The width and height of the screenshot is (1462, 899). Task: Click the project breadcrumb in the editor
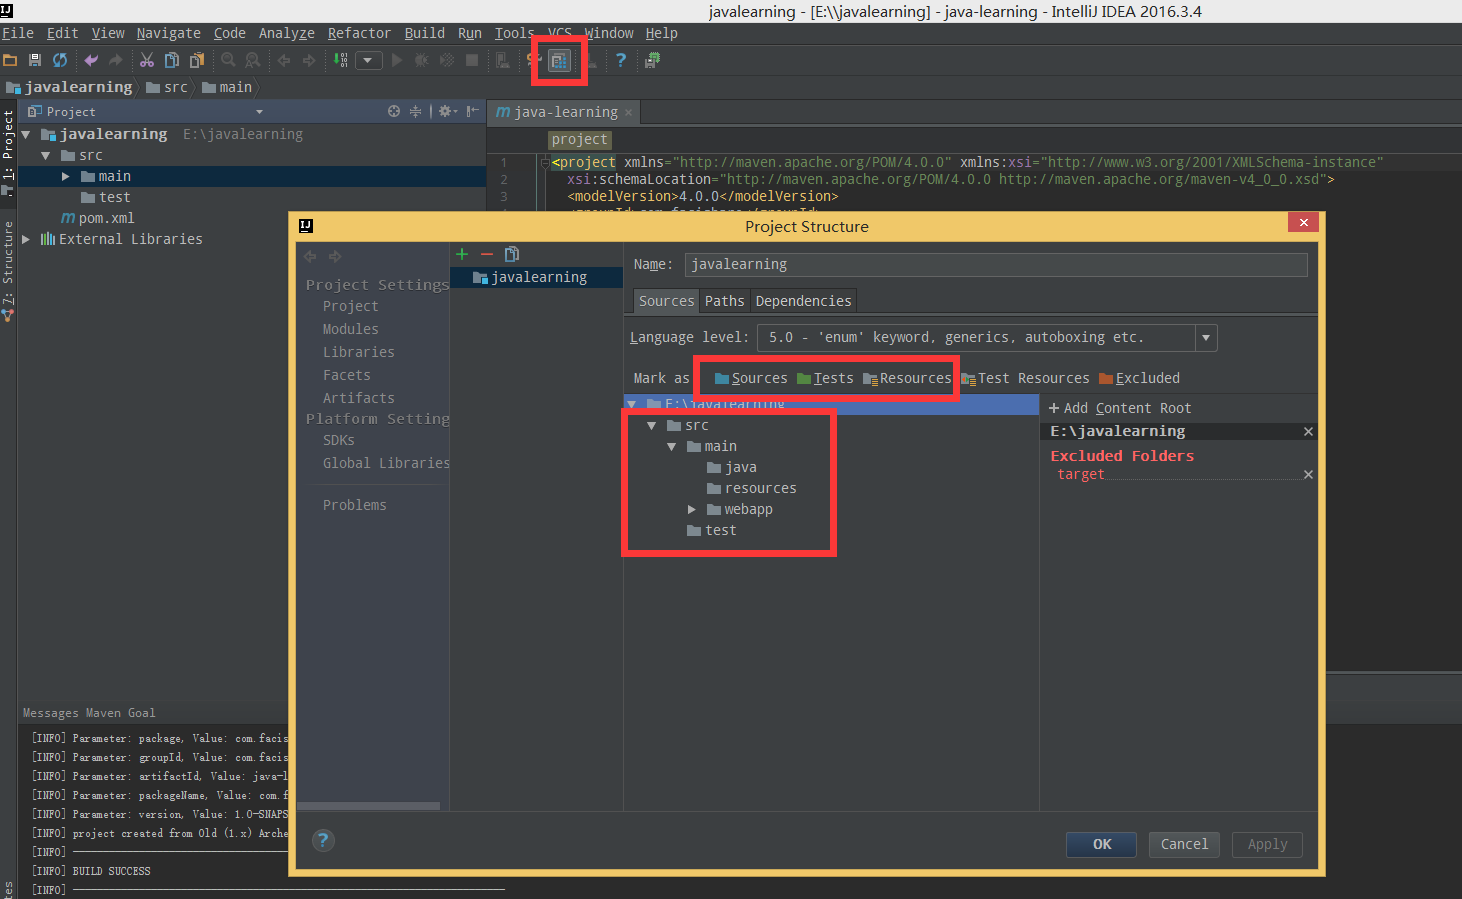(x=579, y=140)
